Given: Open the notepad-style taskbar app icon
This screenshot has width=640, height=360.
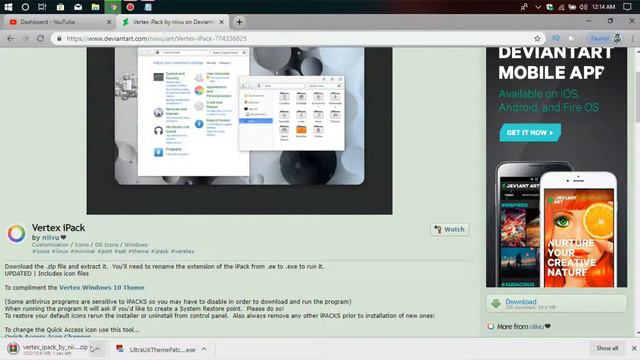Looking at the screenshot, I should [x=148, y=7].
